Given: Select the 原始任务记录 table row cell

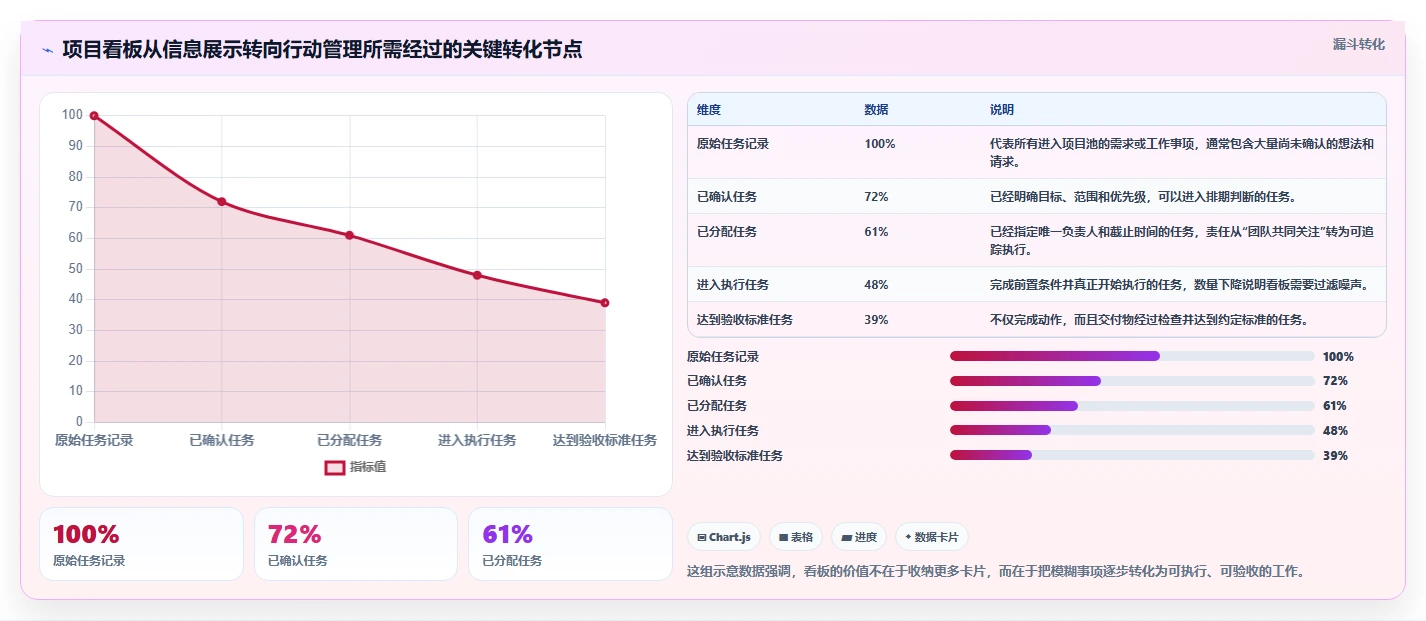Looking at the screenshot, I should click(x=733, y=144).
